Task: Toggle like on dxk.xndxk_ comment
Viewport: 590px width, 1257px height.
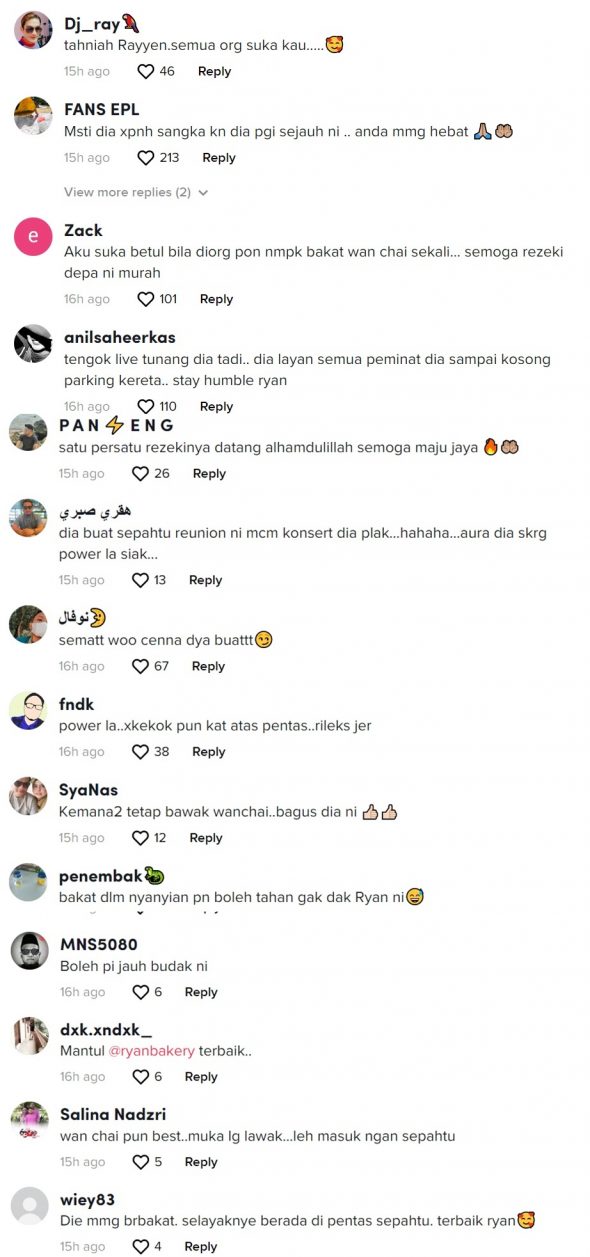Action: coord(141,1077)
